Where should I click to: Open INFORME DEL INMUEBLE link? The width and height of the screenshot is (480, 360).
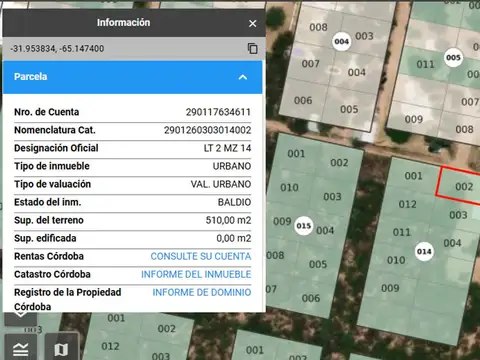196,274
